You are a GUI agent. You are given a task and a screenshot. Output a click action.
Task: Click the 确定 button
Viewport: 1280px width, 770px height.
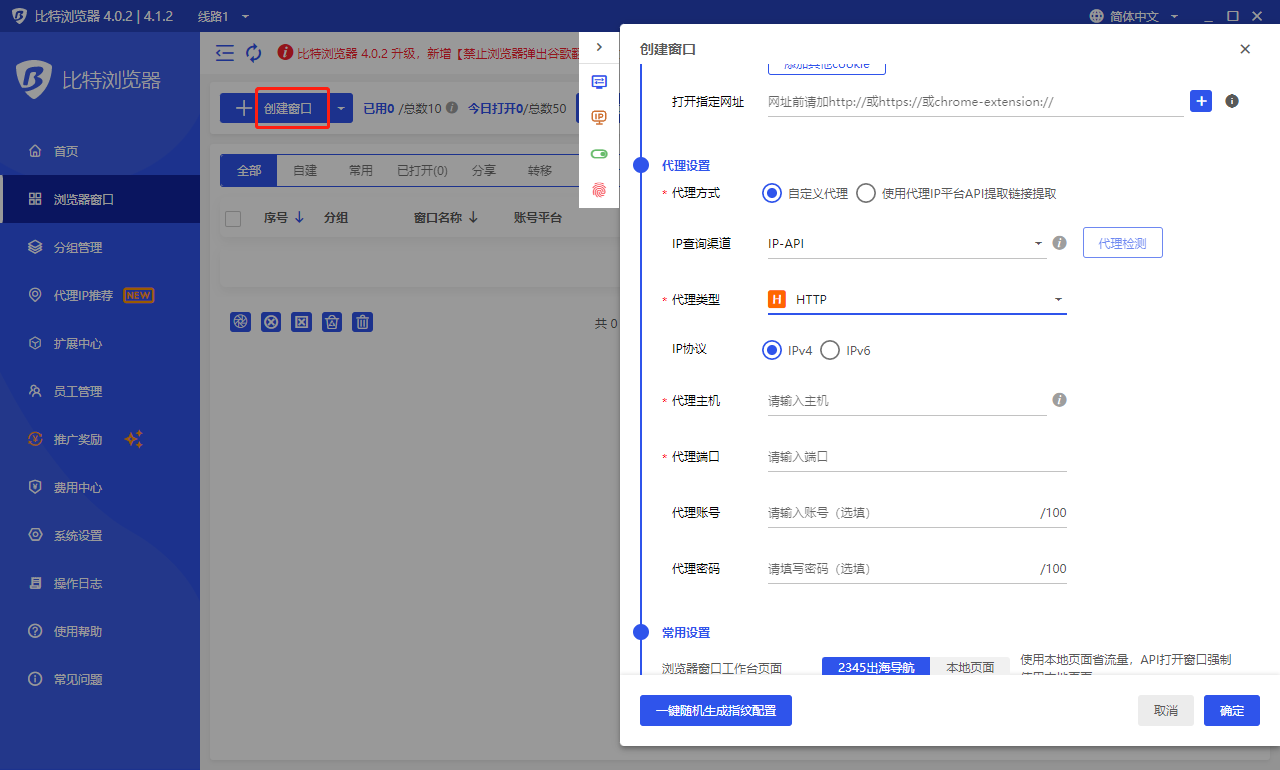[x=1232, y=710]
